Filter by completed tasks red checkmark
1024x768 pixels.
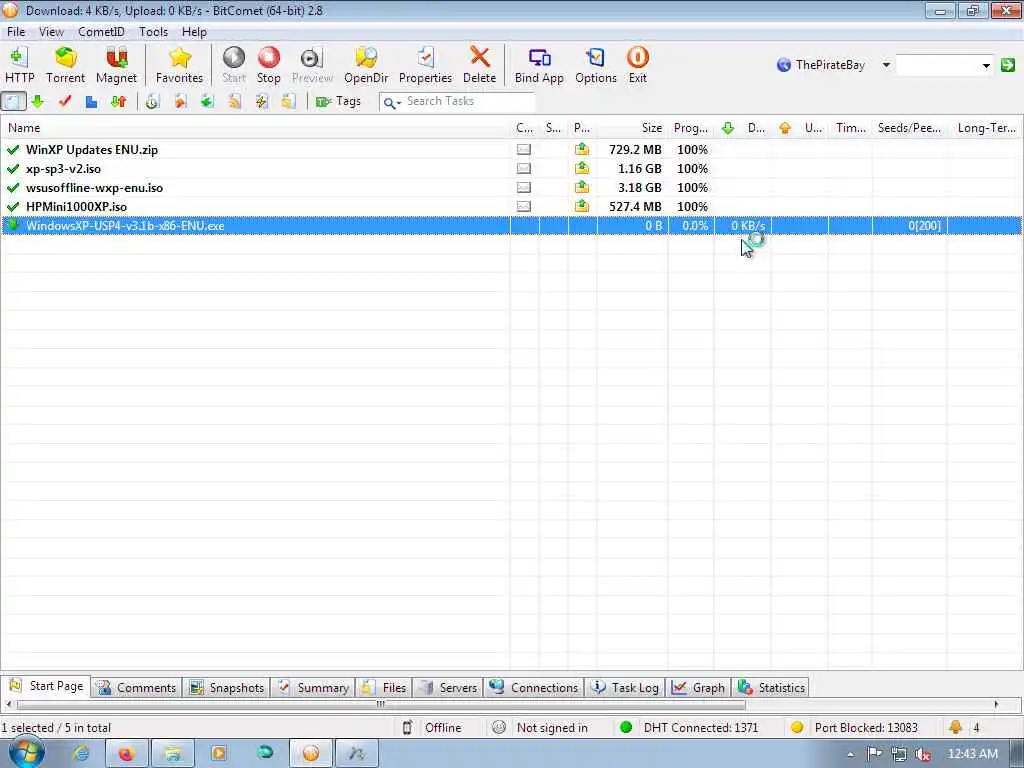tap(65, 101)
